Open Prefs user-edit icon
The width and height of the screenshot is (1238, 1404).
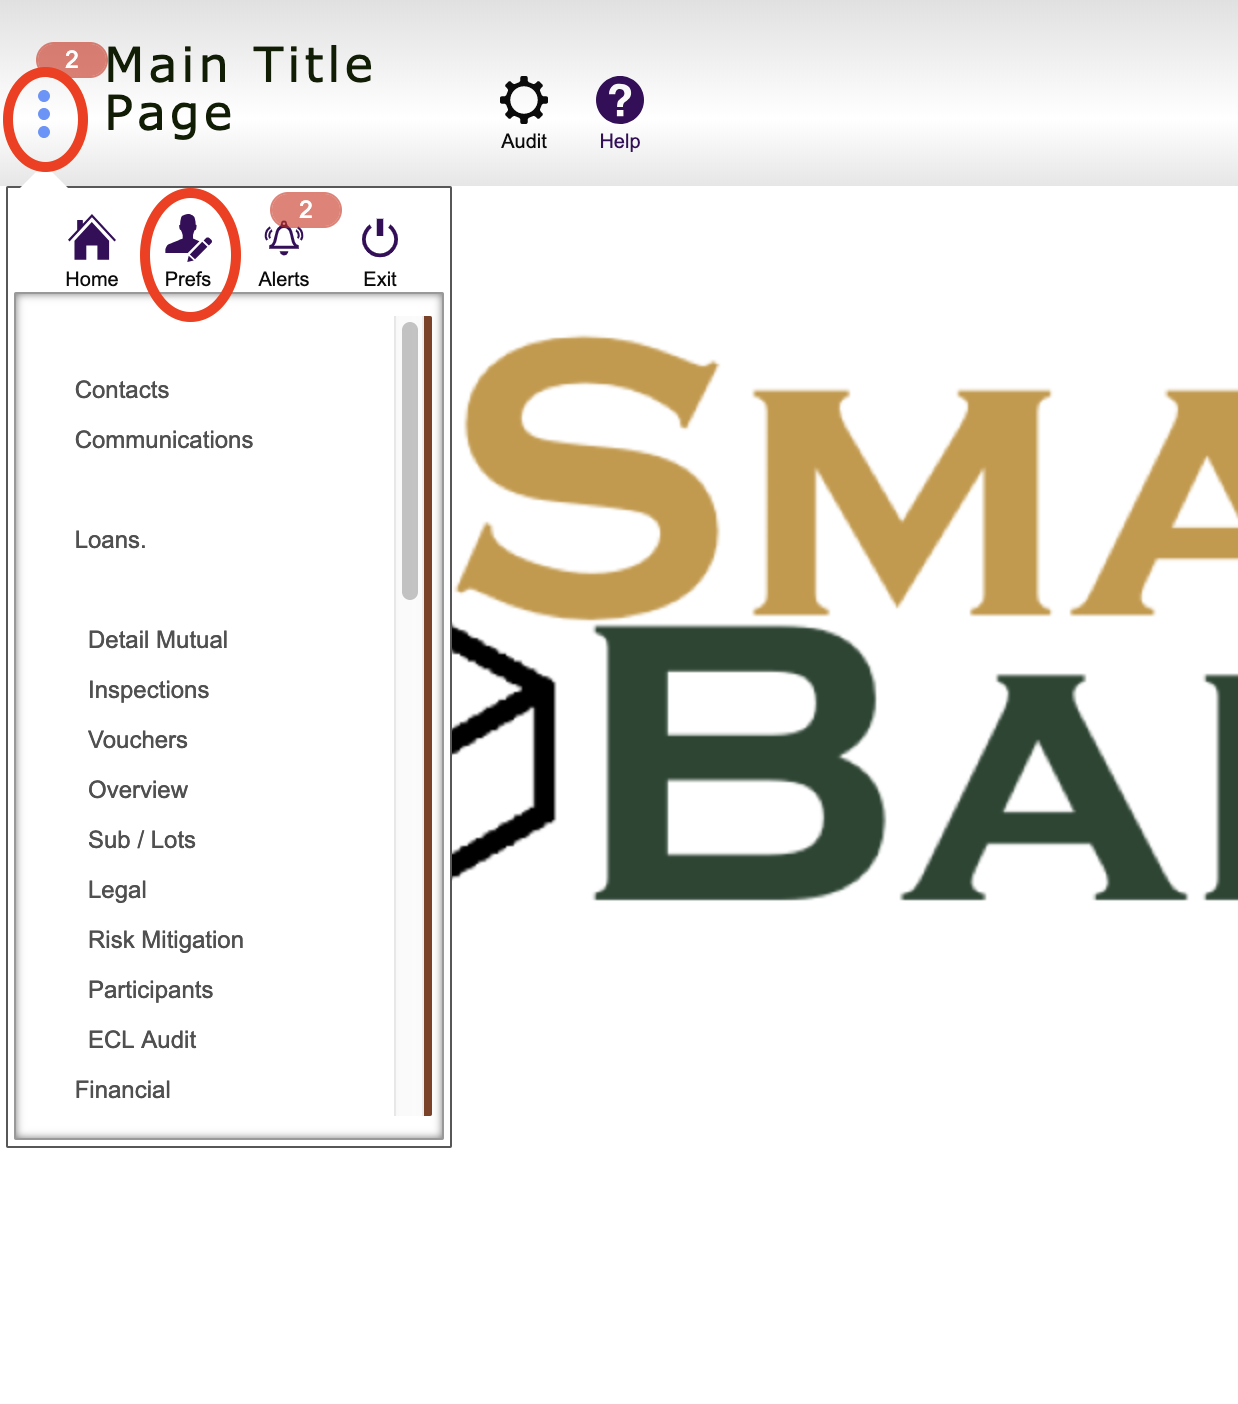188,239
